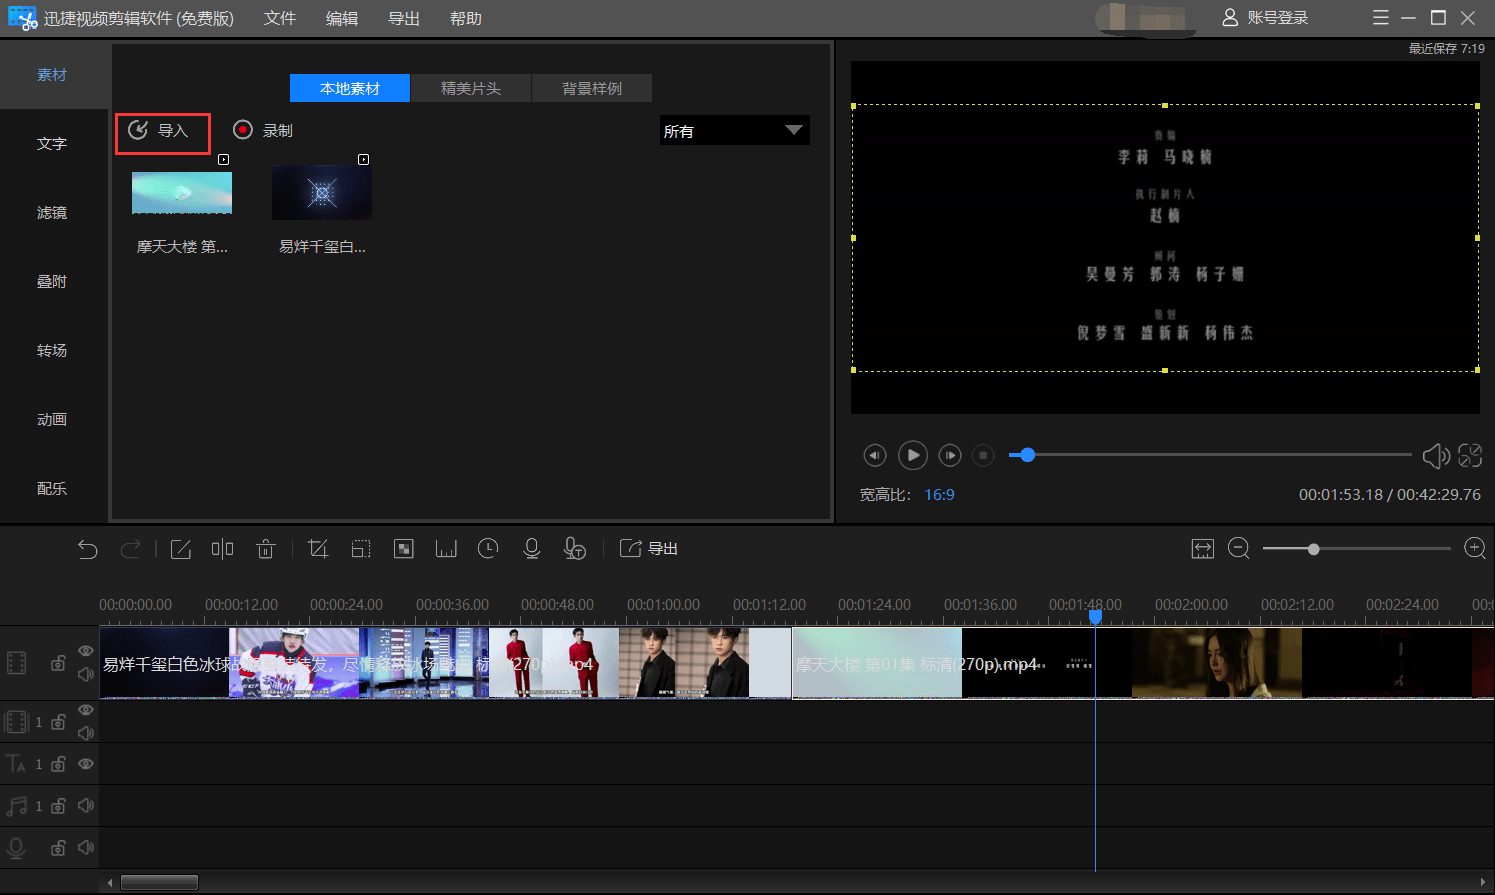1495x895 pixels.
Task: Open the 配乐 music section
Action: [52, 489]
